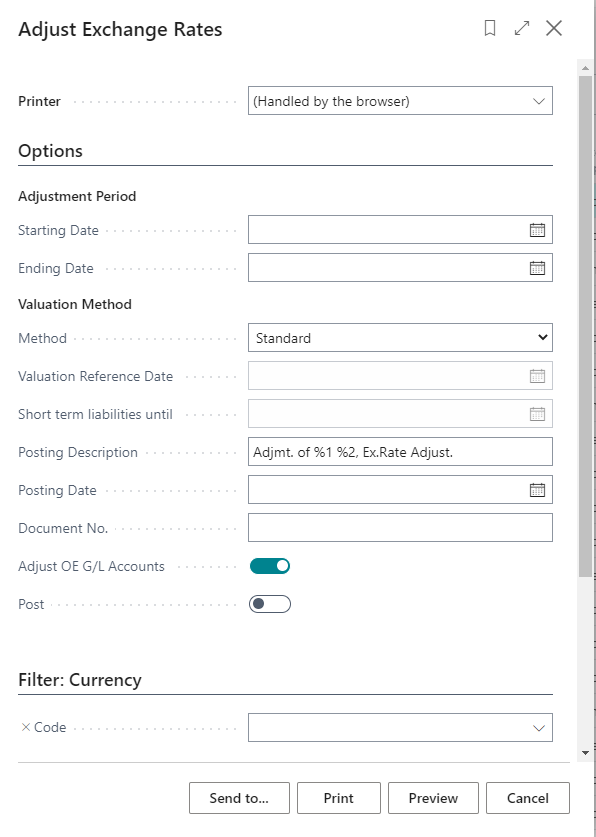Screen dimensions: 596x837
Task: Expand dialog to full screen view
Action: point(522,28)
